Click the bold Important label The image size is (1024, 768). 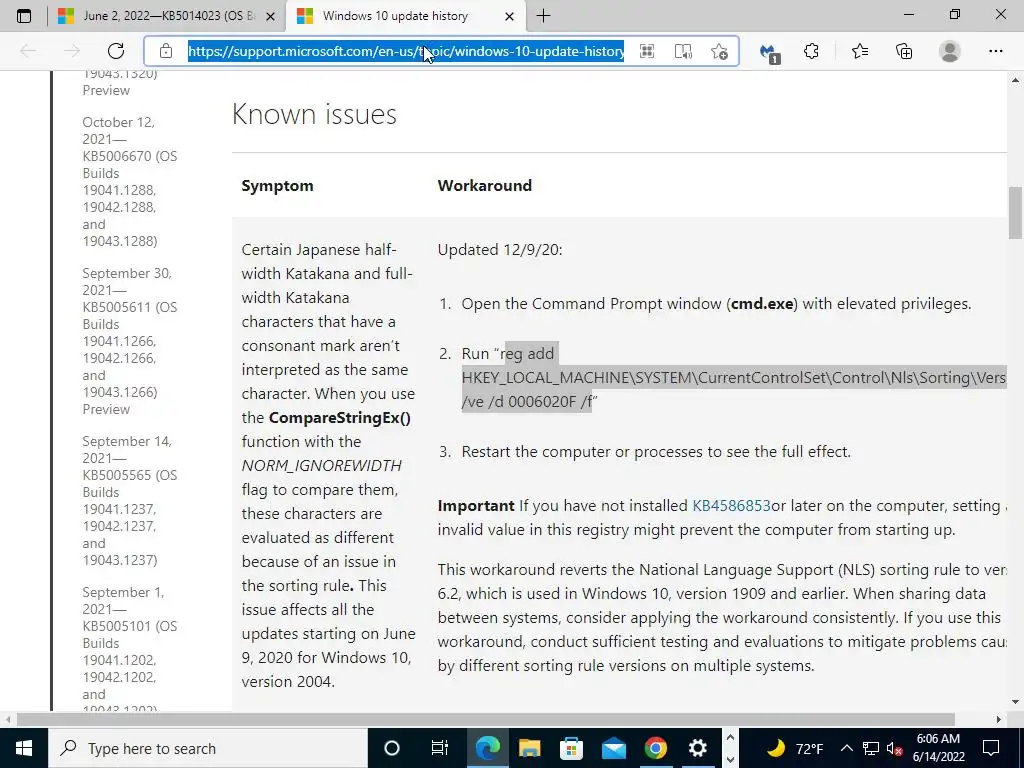(x=476, y=505)
